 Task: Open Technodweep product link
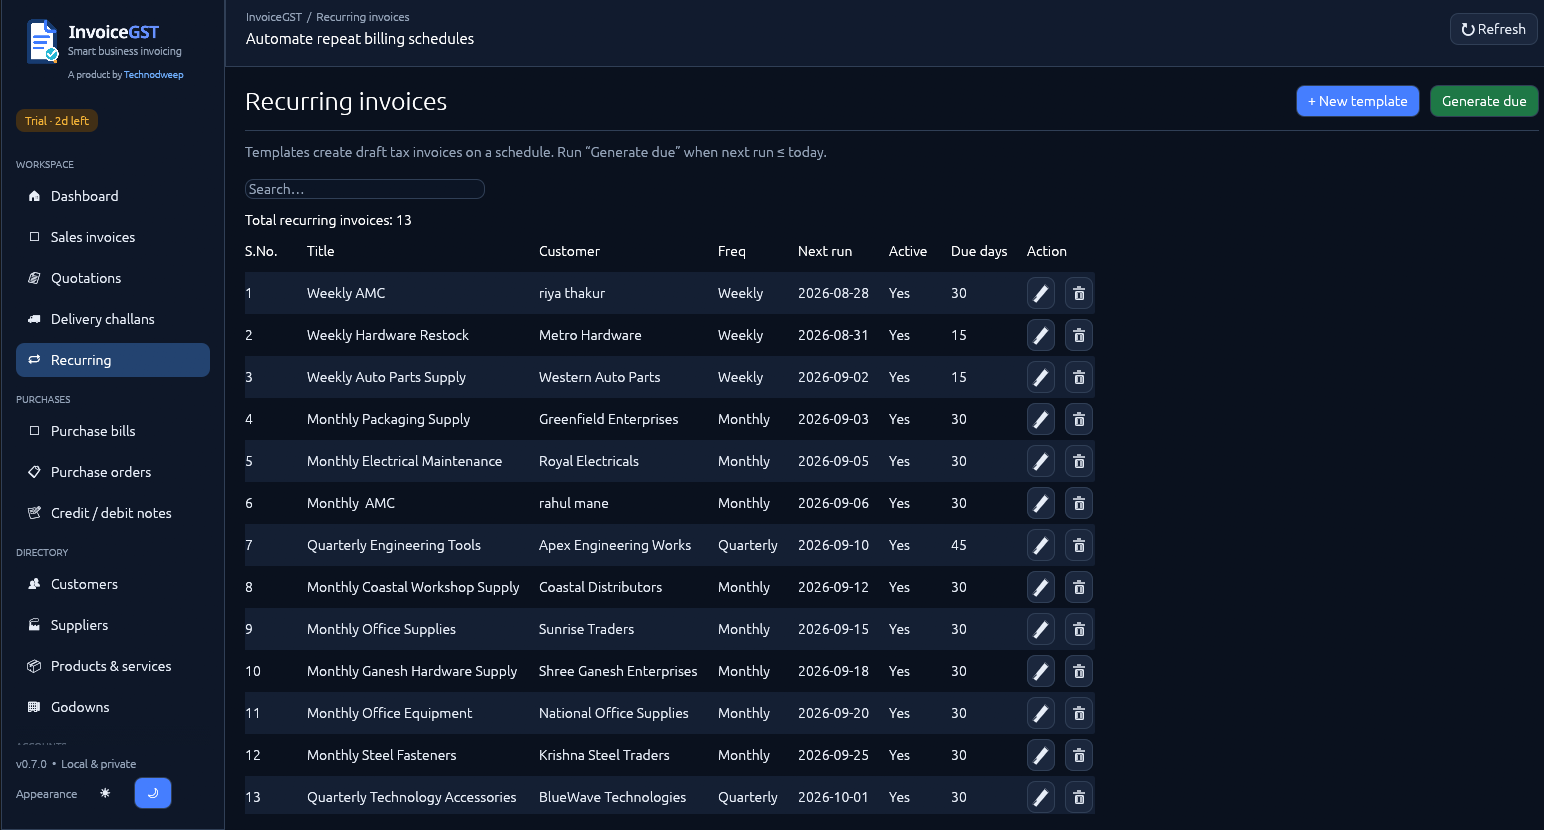(x=153, y=74)
